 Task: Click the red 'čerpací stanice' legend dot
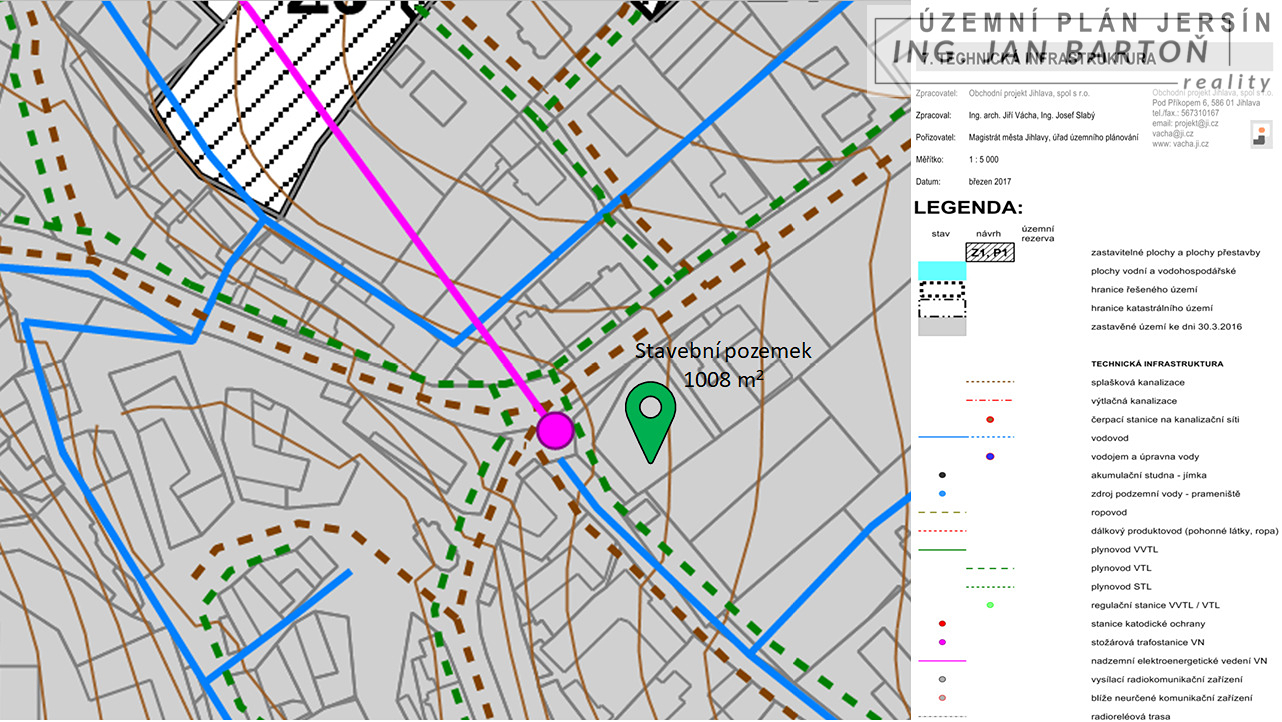pyautogui.click(x=989, y=419)
